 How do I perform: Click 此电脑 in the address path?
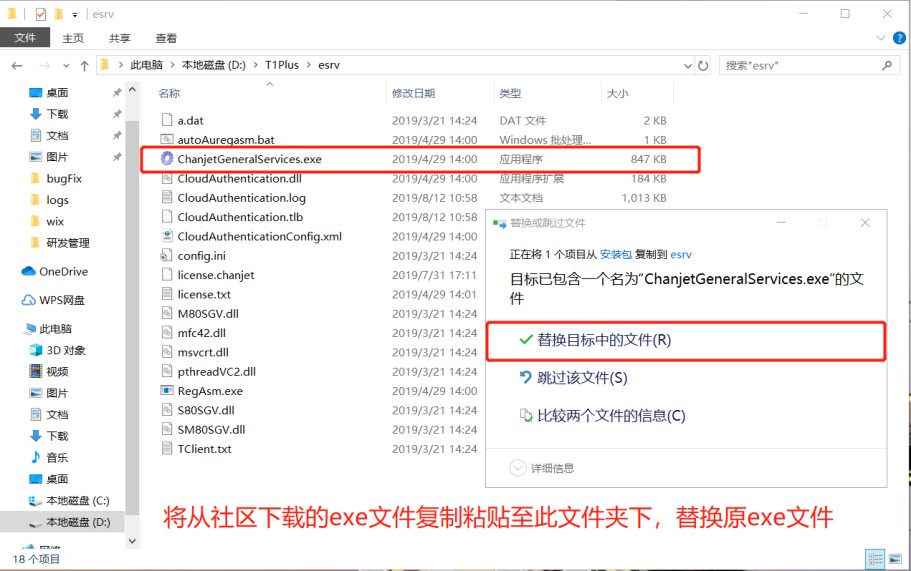tap(146, 65)
